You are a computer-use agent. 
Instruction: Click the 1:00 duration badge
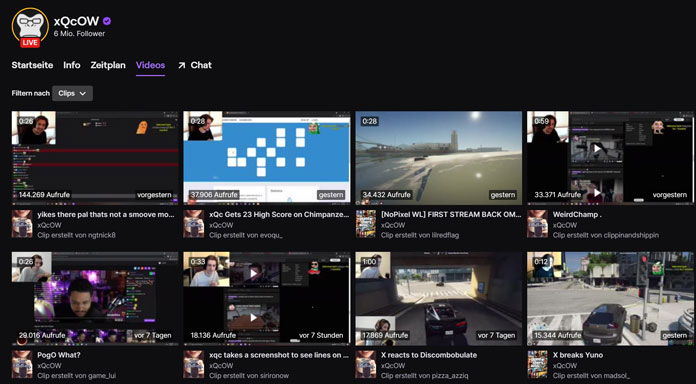coord(369,262)
